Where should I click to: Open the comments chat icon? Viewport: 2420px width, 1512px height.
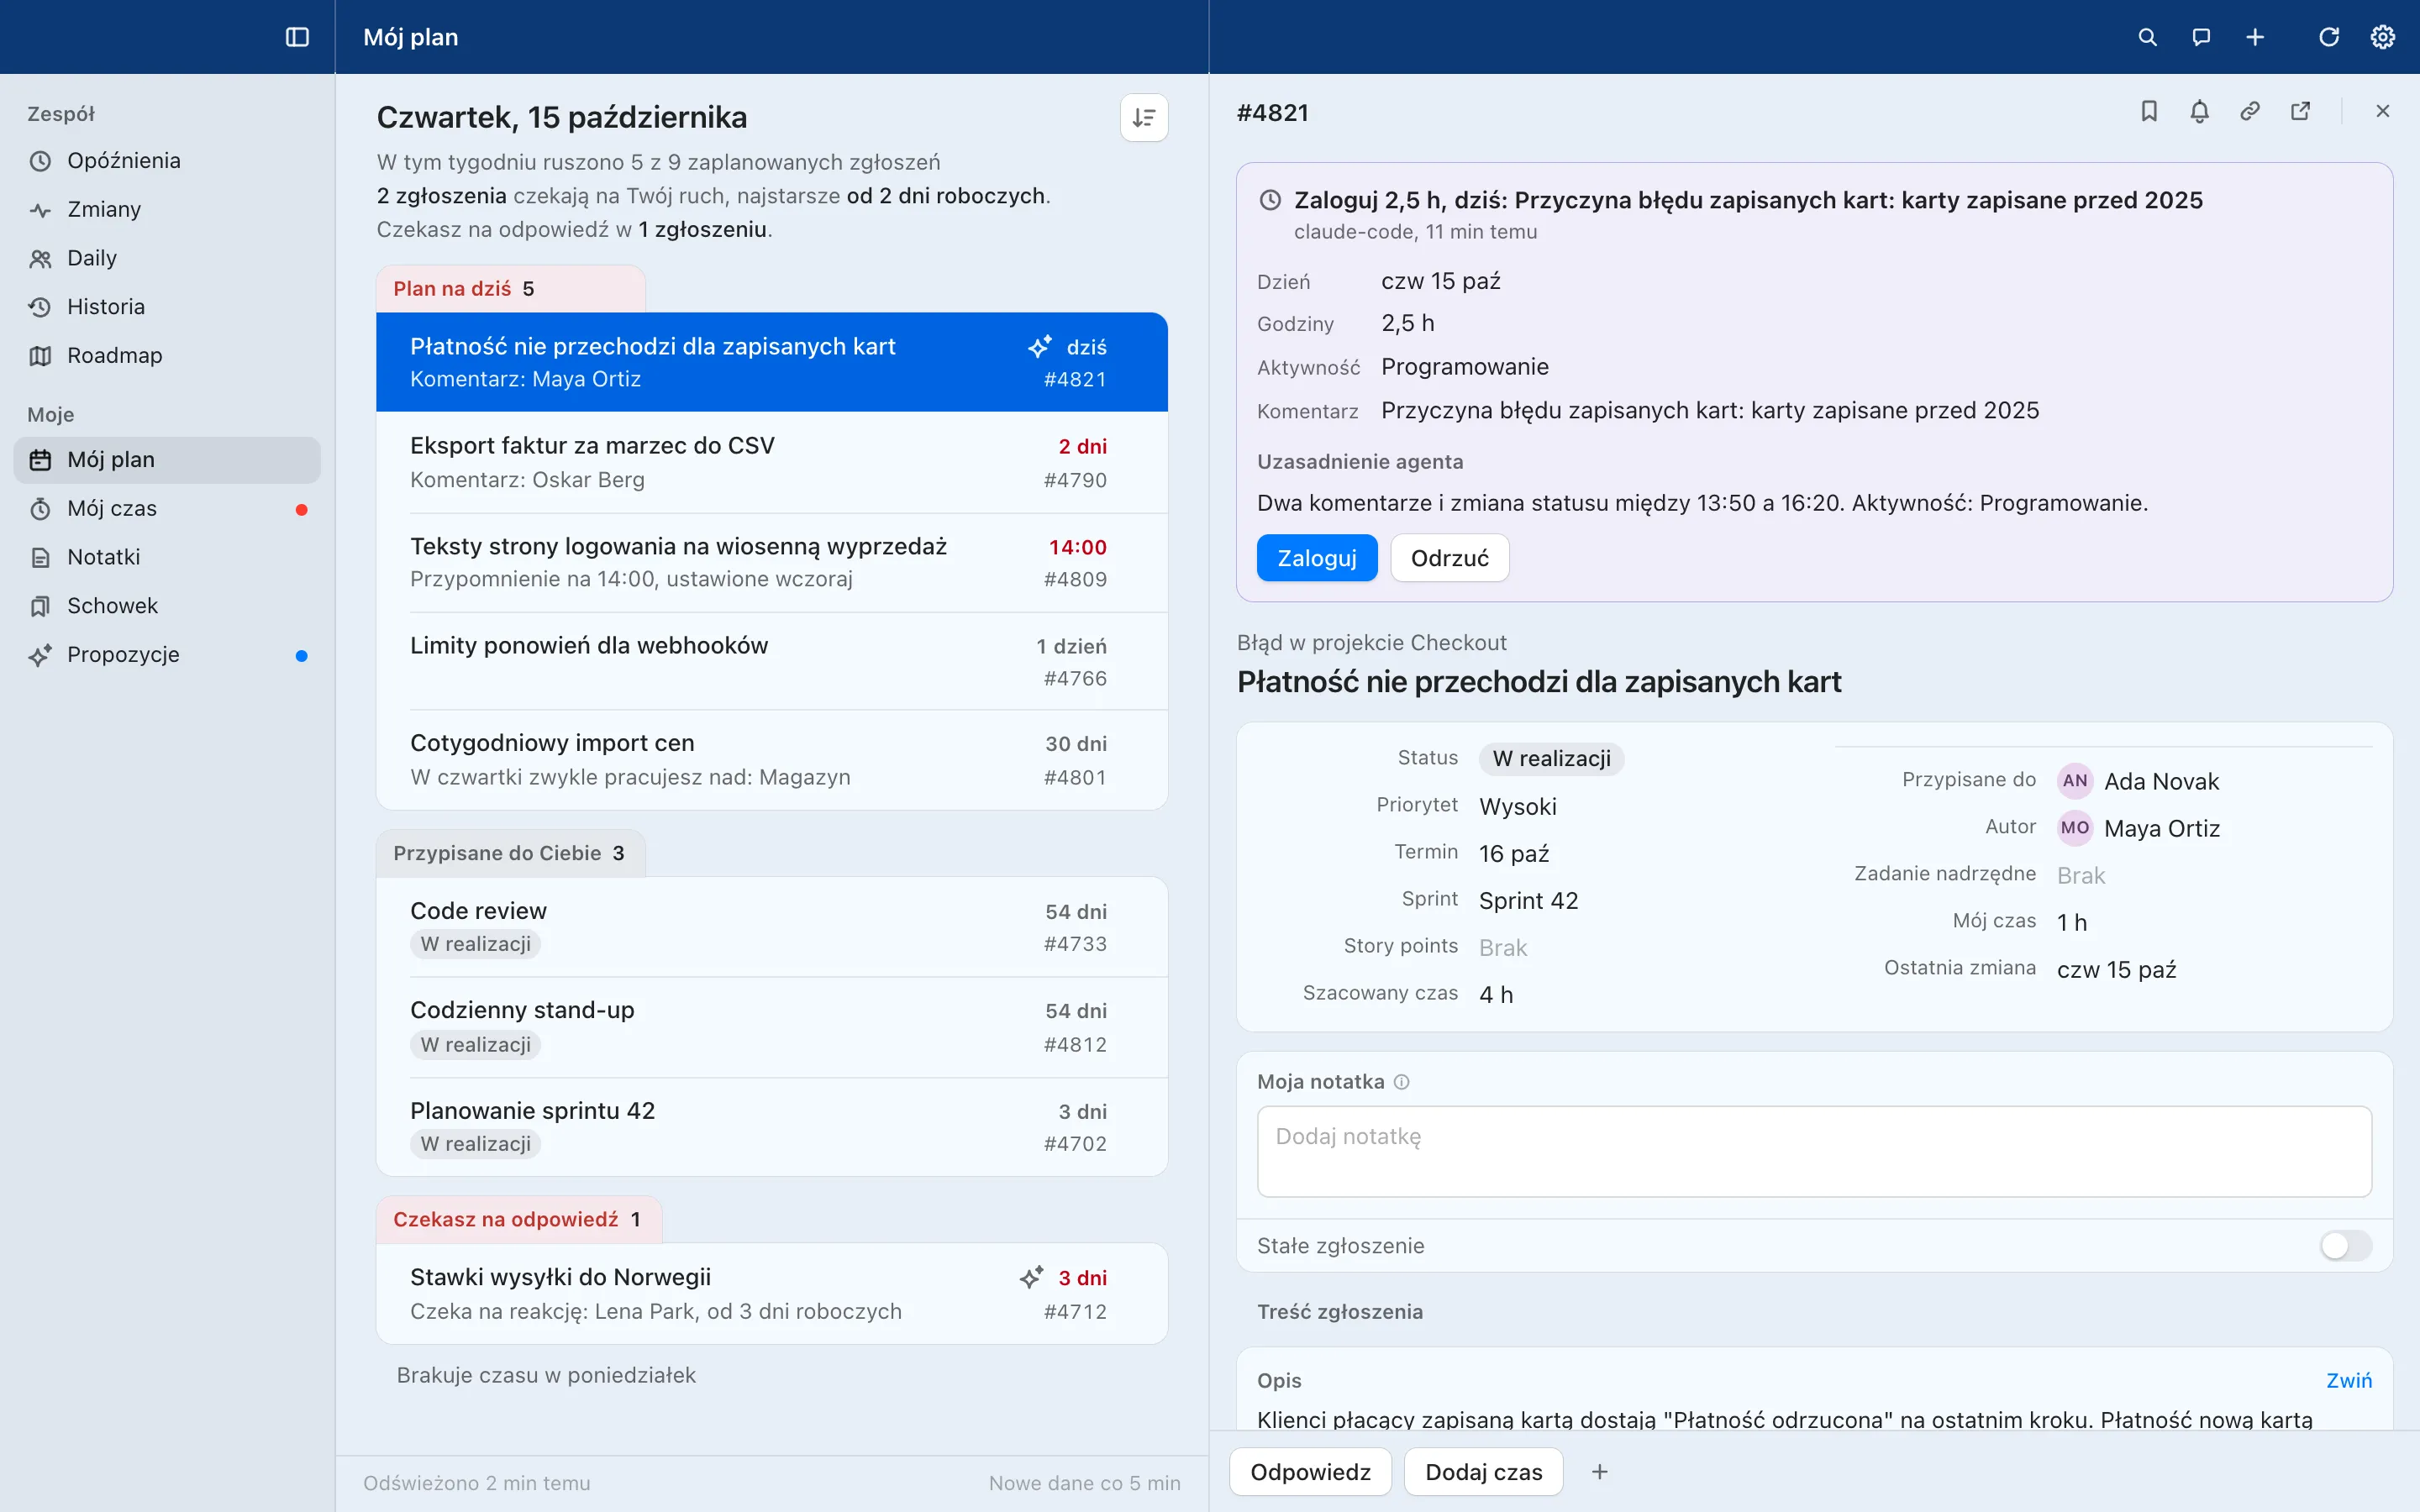coord(2201,37)
